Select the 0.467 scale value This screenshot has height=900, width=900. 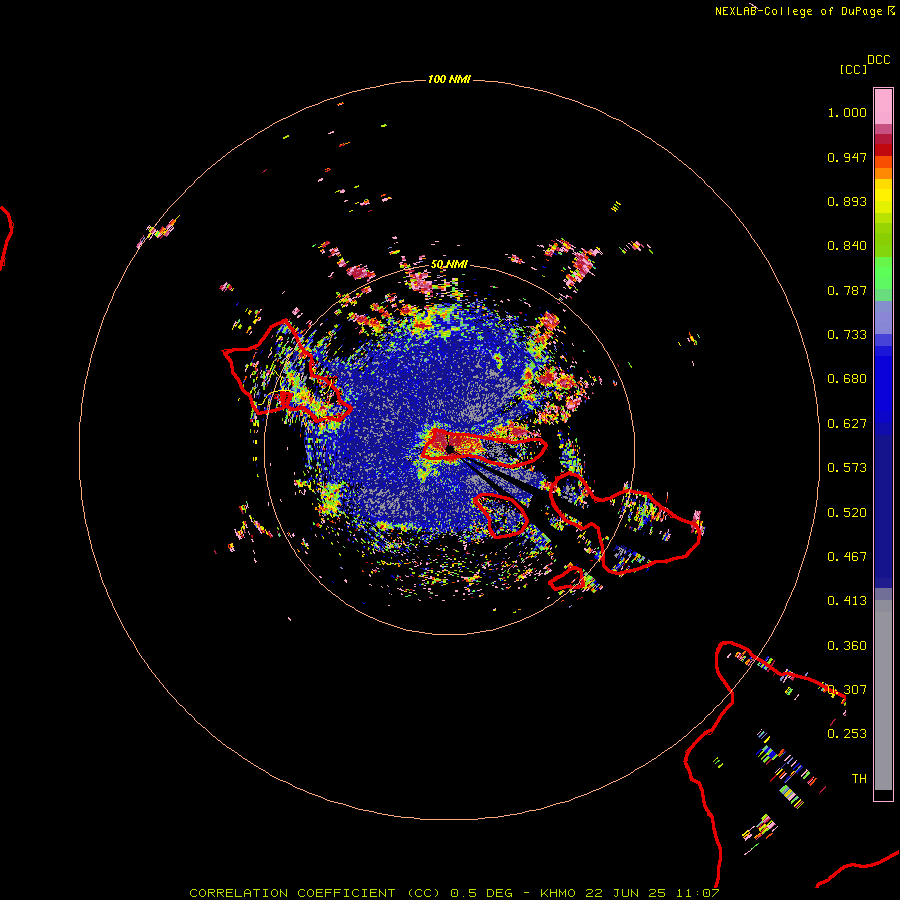click(x=847, y=557)
